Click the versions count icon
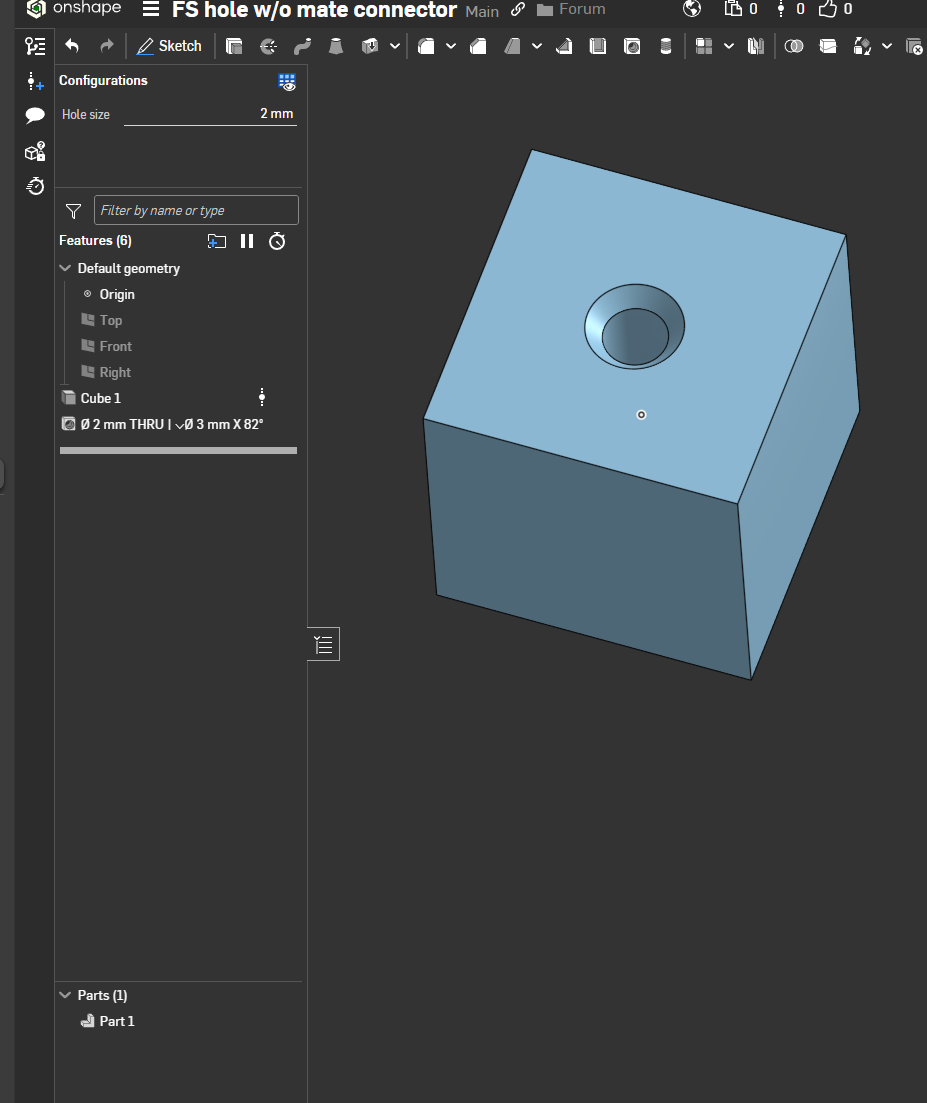The image size is (927, 1103). pos(781,8)
